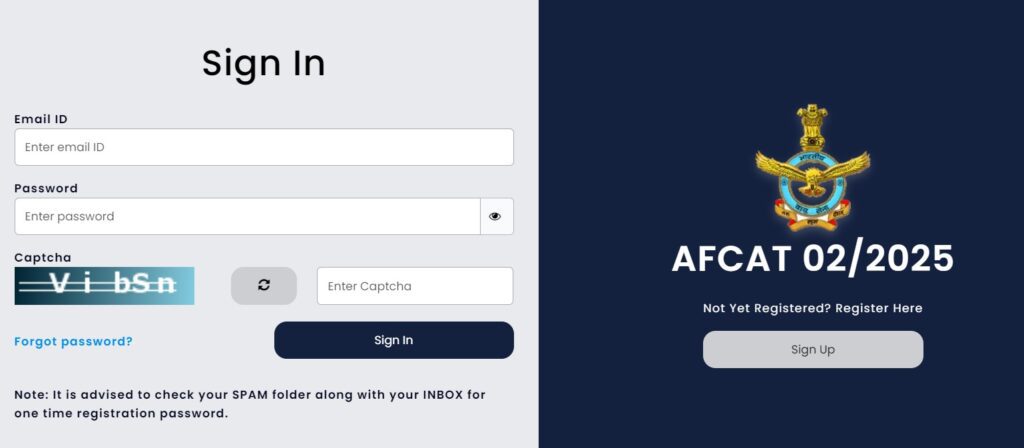Focus the Enter password field
Image resolution: width=1024 pixels, height=448 pixels.
[x=248, y=216]
